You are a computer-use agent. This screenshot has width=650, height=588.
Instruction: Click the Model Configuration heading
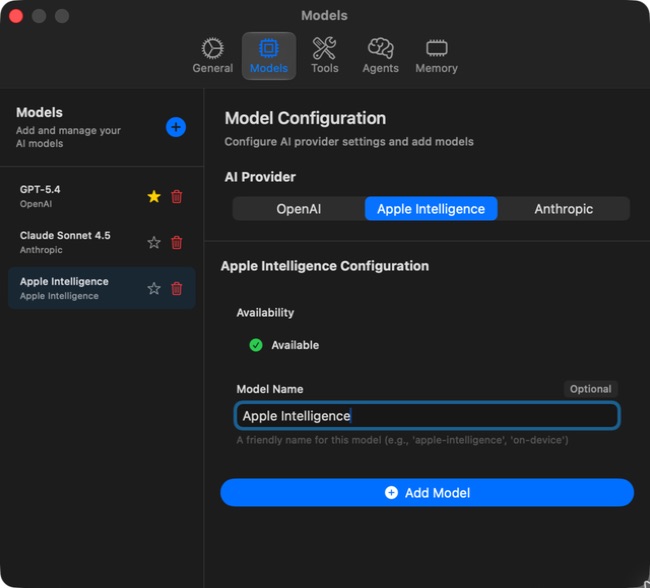(x=305, y=118)
